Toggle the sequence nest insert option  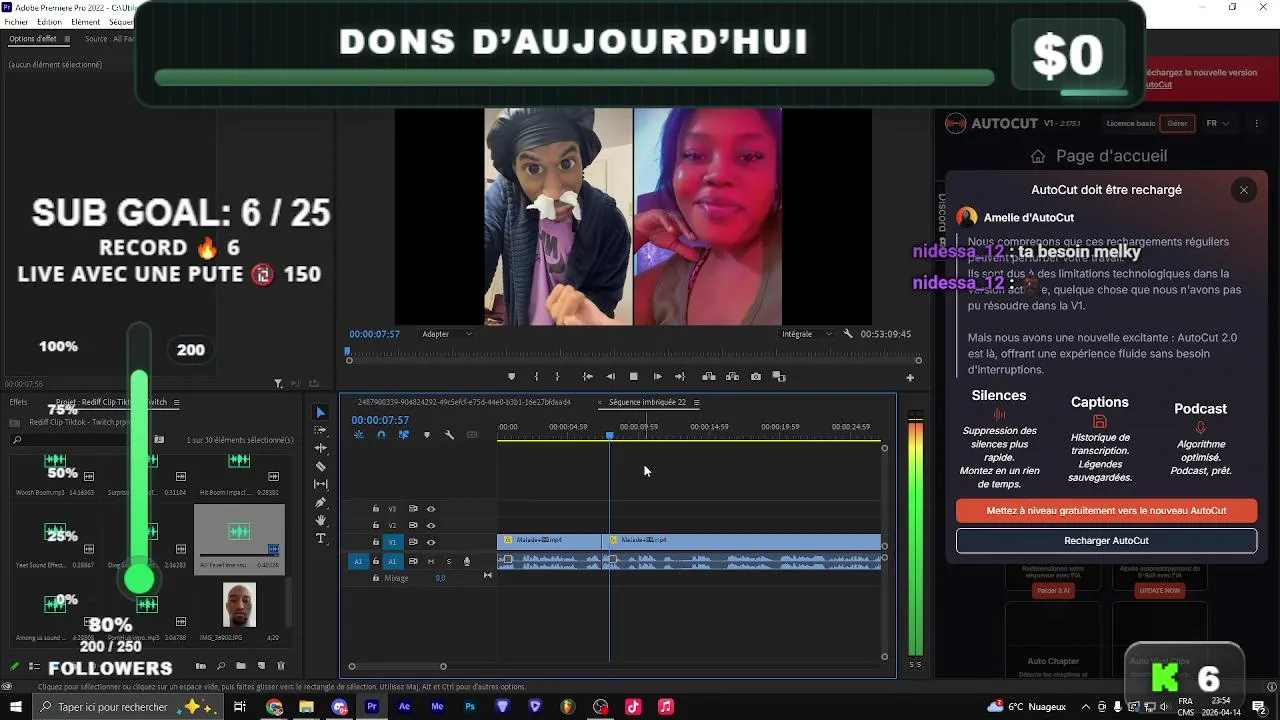[x=359, y=435]
